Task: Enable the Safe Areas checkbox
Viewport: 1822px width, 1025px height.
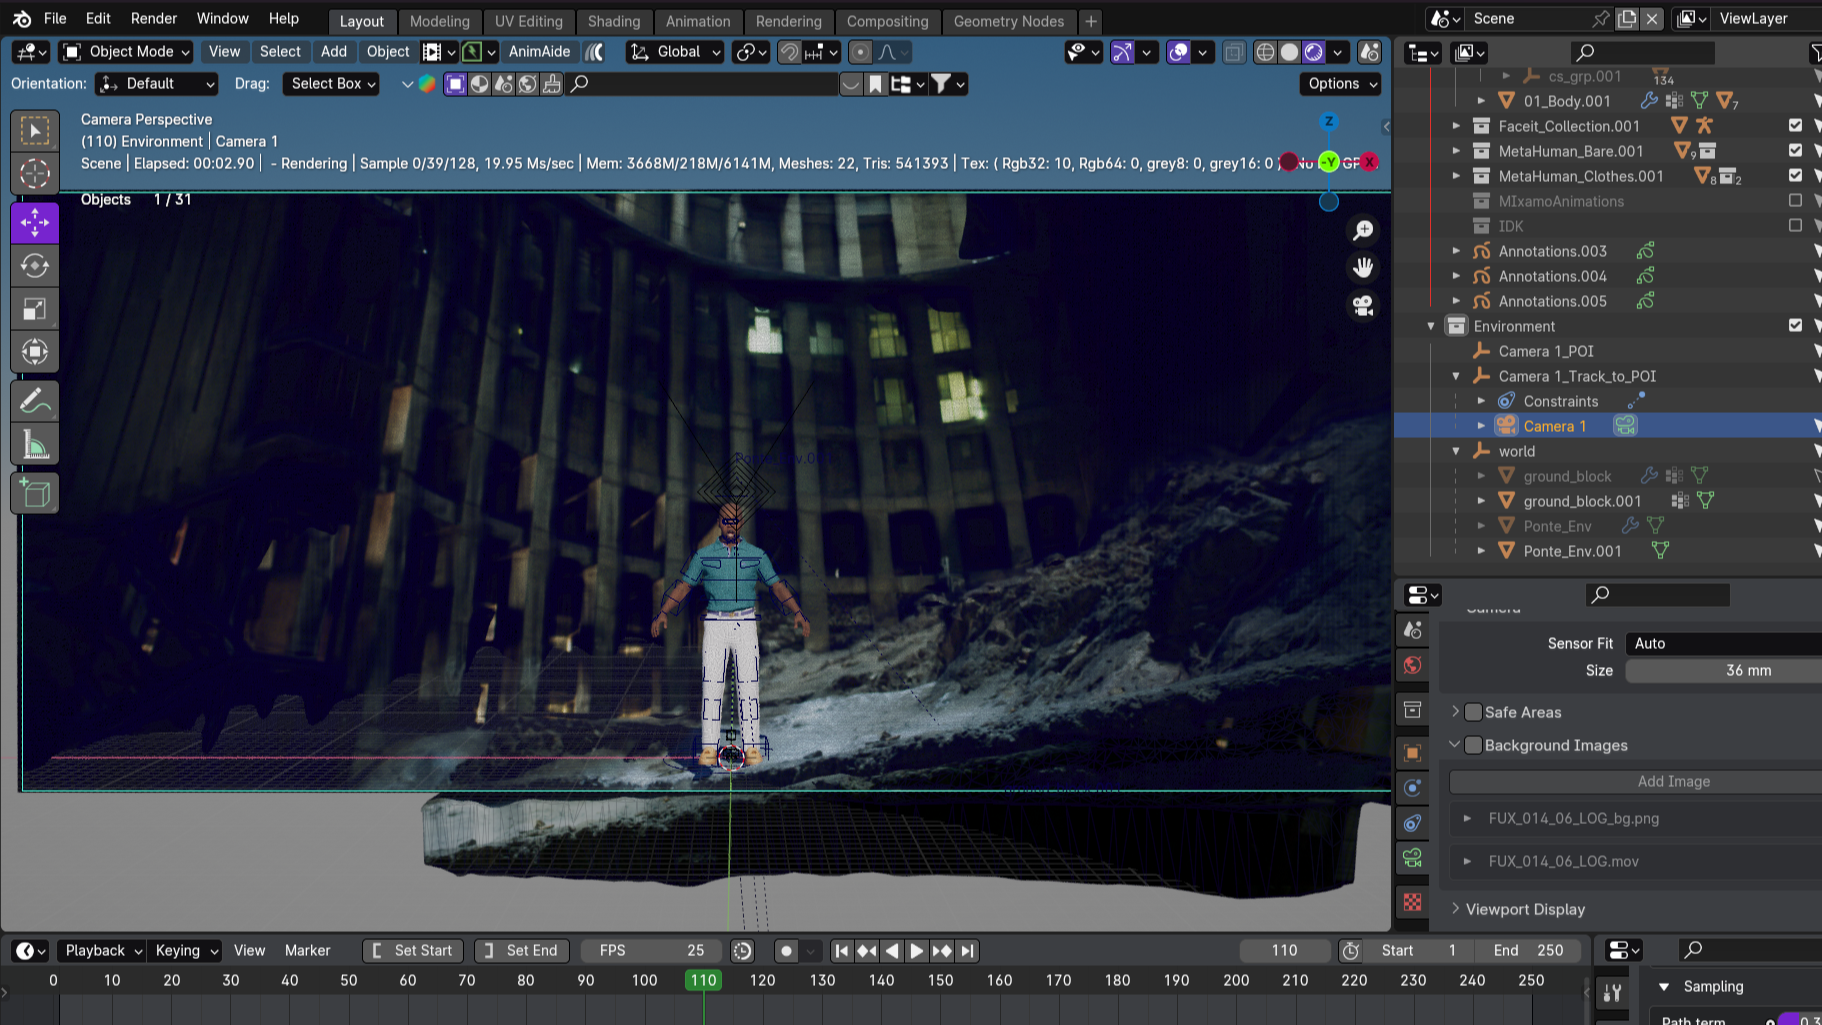Action: click(x=1473, y=712)
